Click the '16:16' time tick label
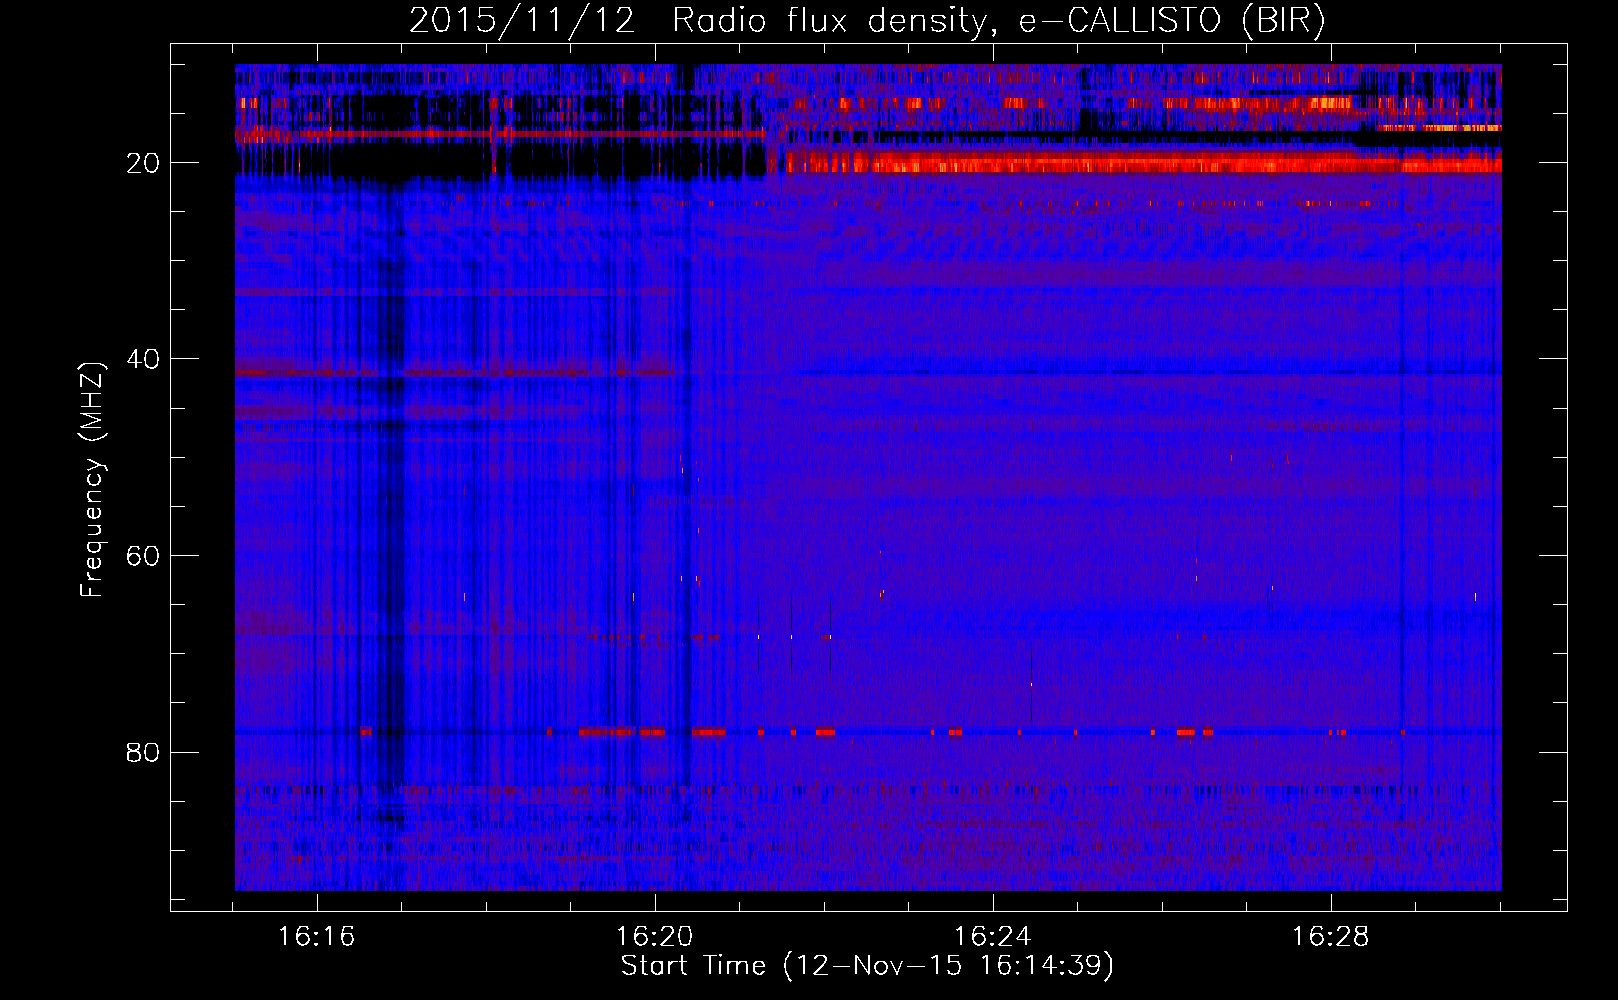The height and width of the screenshot is (1000, 1618). (316, 937)
